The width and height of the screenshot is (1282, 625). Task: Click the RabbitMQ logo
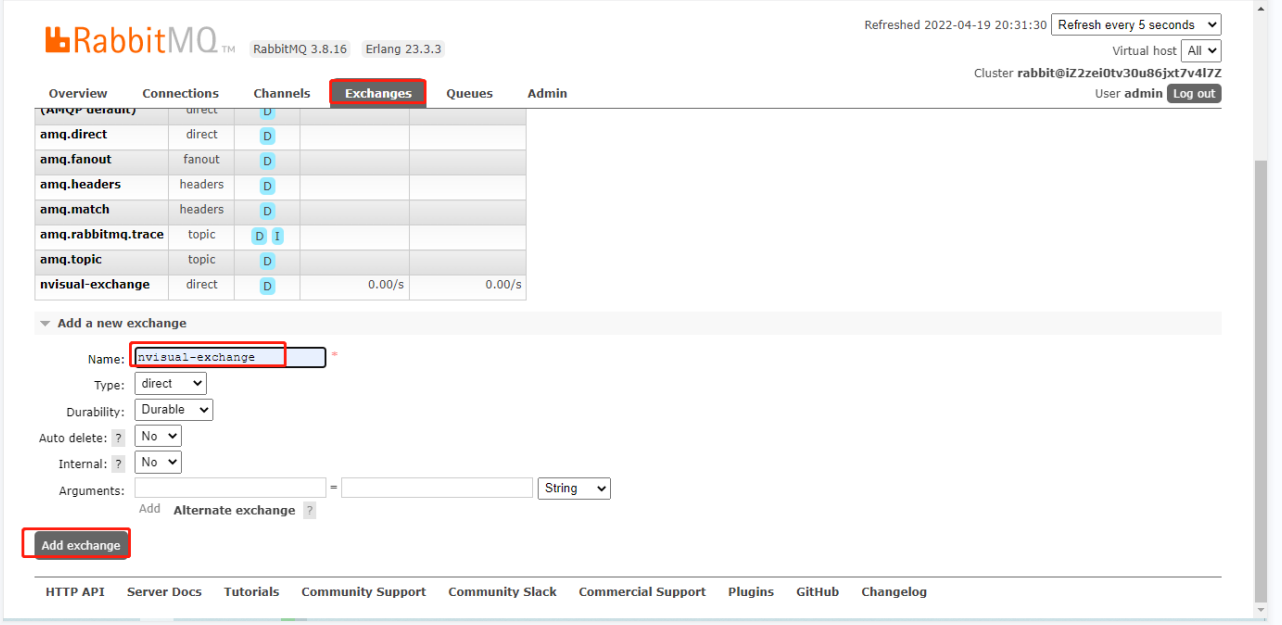click(x=140, y=41)
